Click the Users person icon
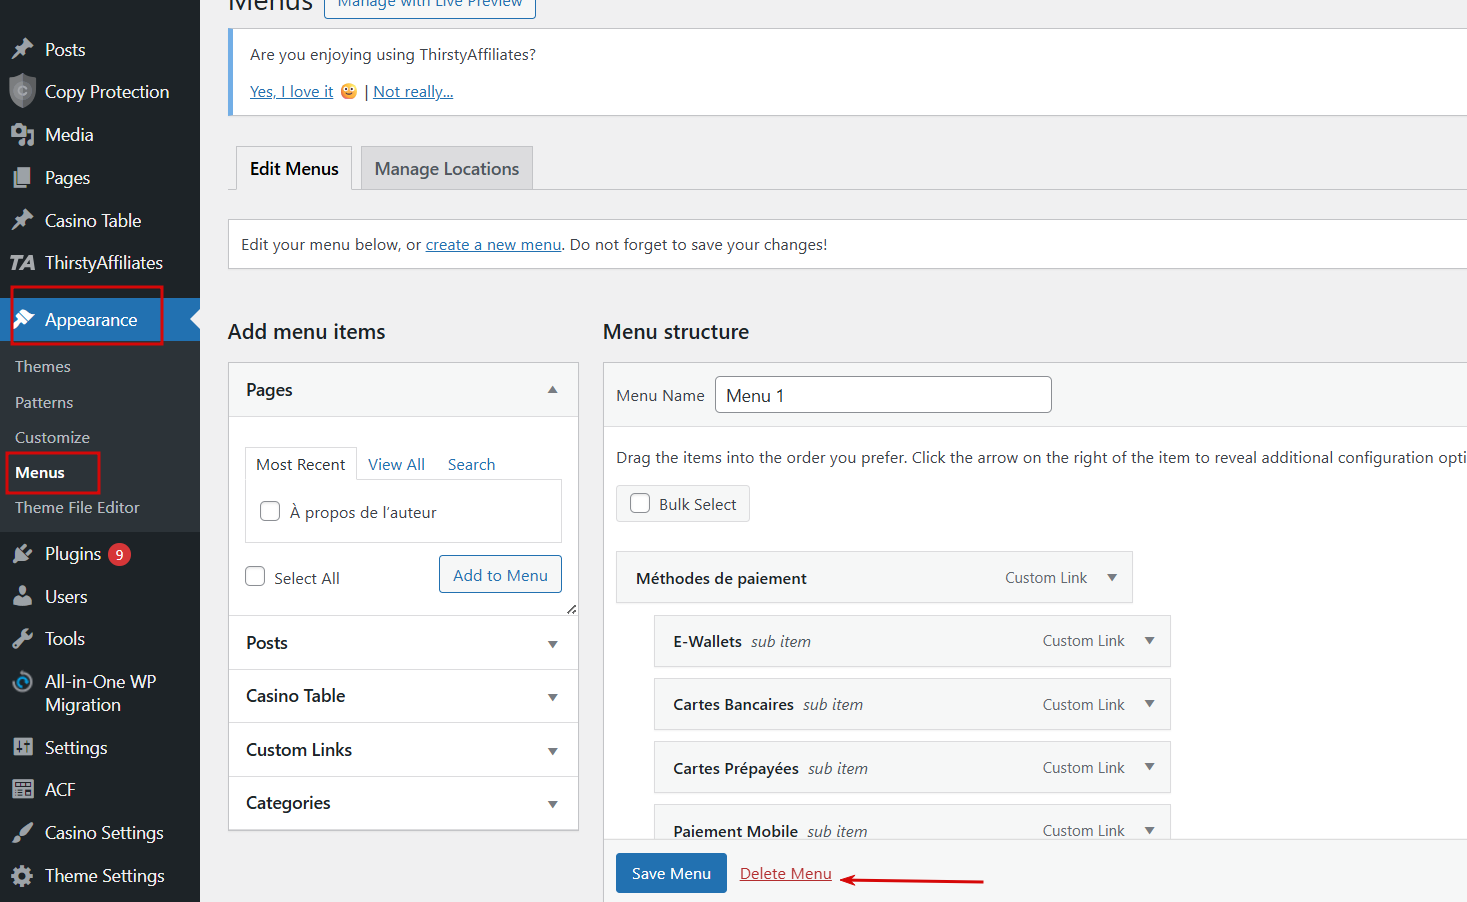The width and height of the screenshot is (1467, 902). point(22,597)
